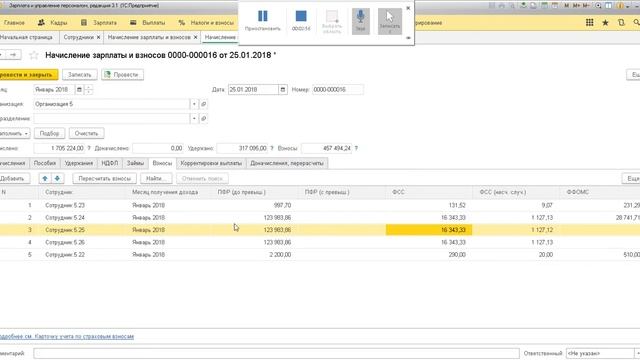Open calendar picker for the Январь 2018 month field

pyautogui.click(x=79, y=89)
